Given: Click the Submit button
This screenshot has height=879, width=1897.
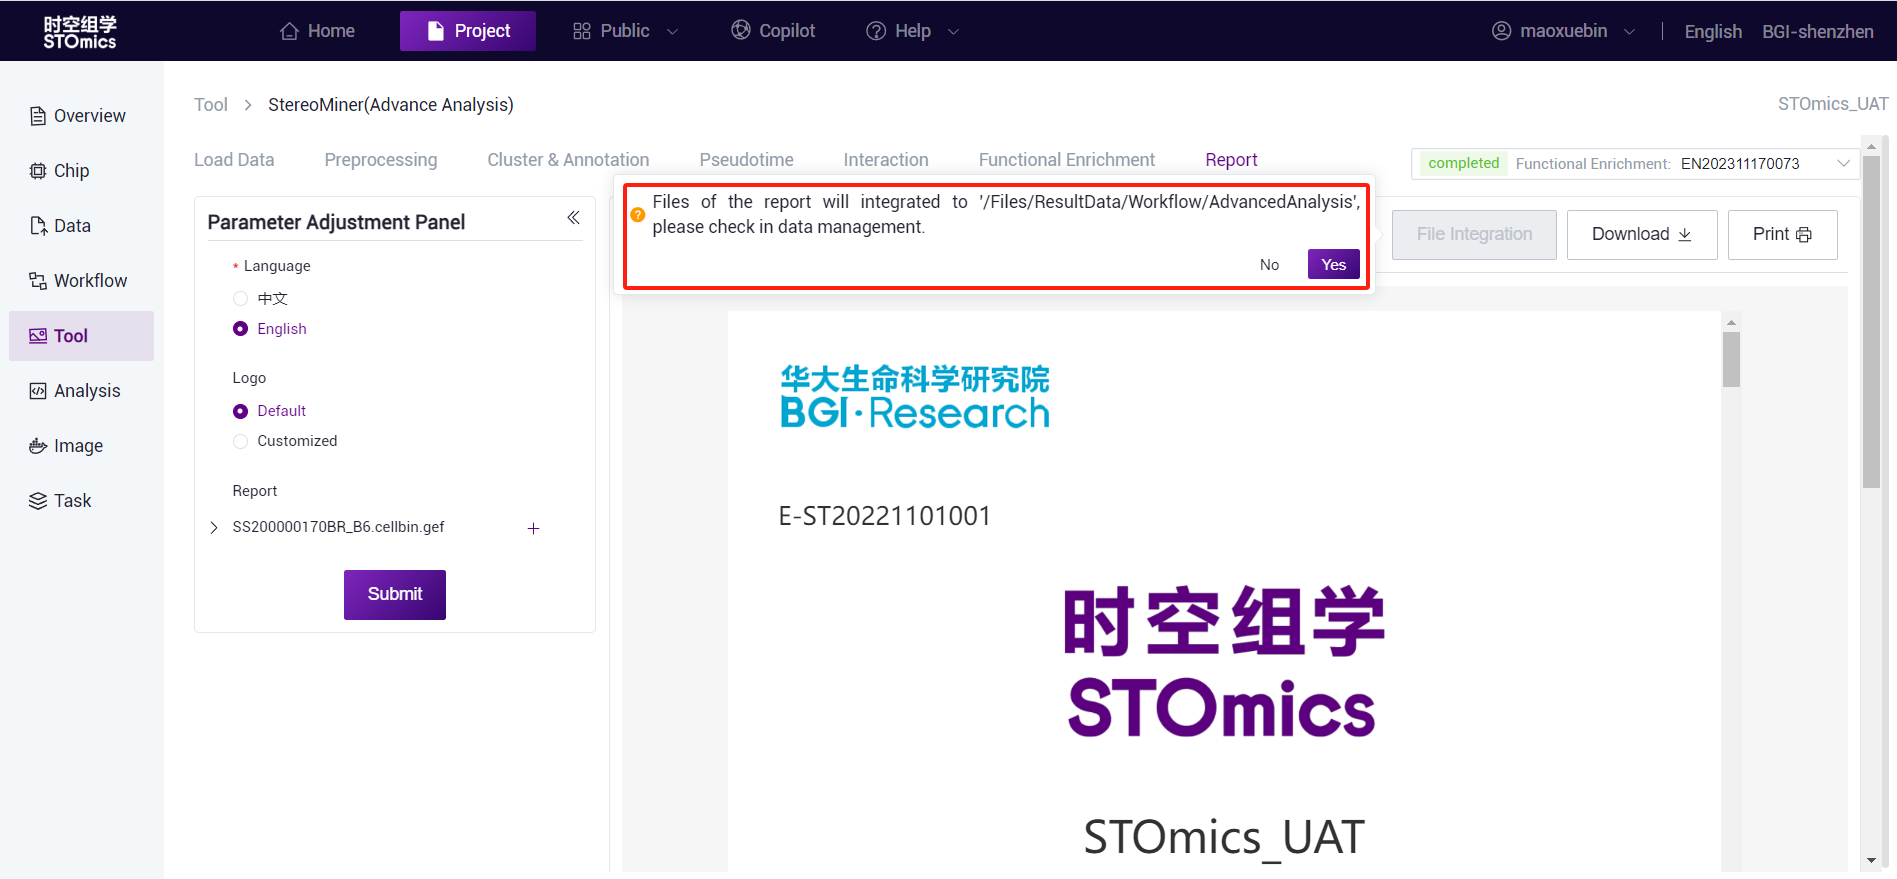Looking at the screenshot, I should (x=395, y=594).
